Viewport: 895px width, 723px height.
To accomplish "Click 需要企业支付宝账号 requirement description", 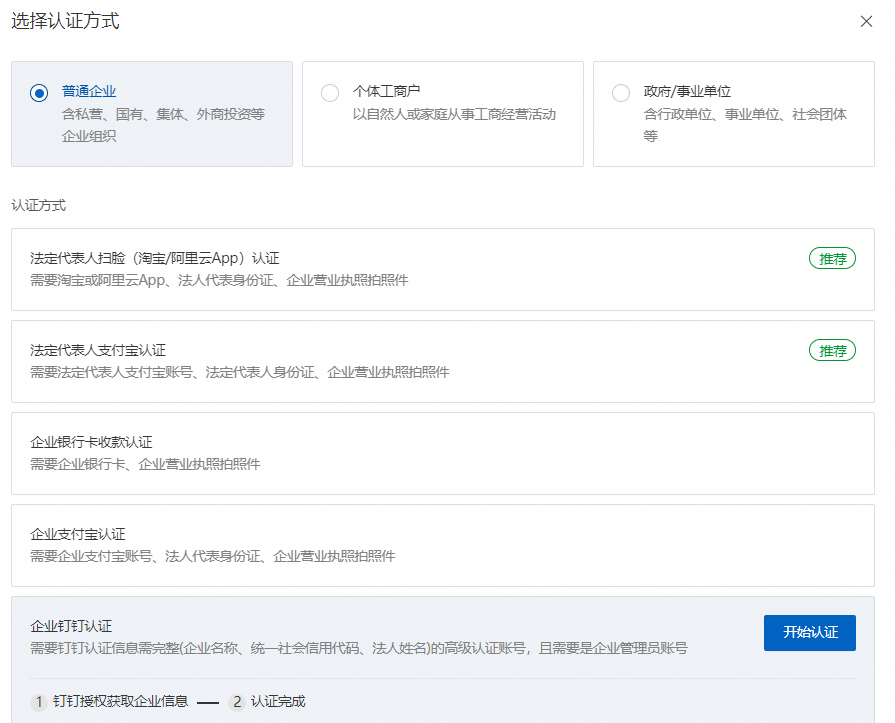I will (x=213, y=556).
